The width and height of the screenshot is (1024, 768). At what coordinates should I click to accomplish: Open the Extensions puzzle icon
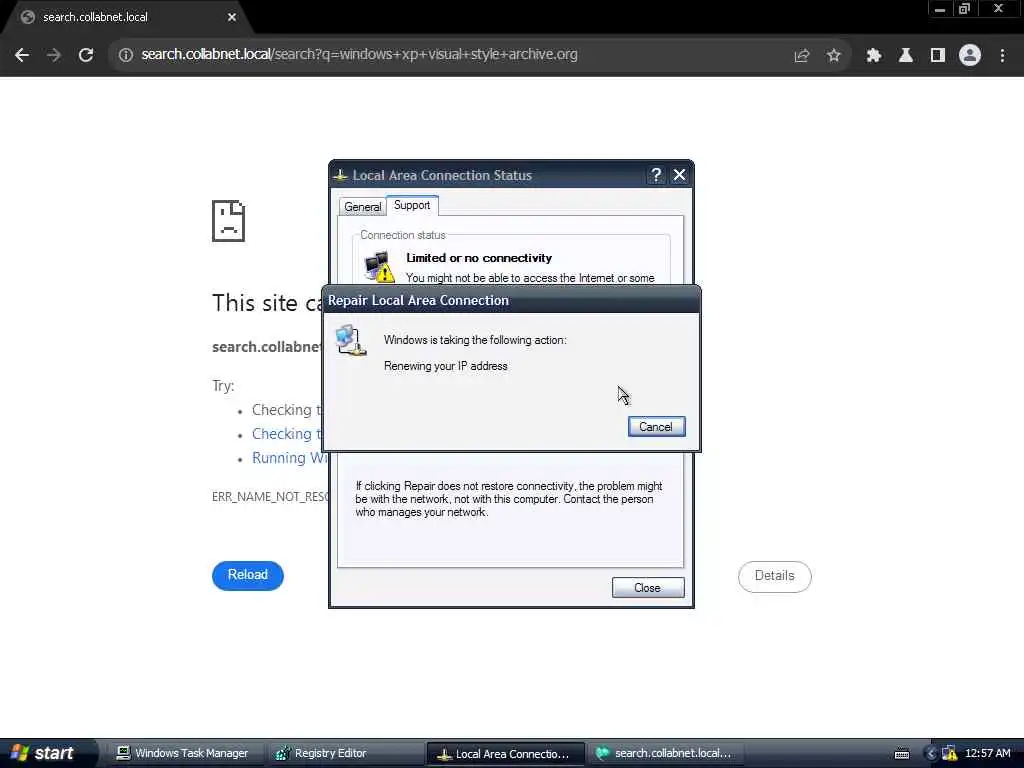coord(873,56)
